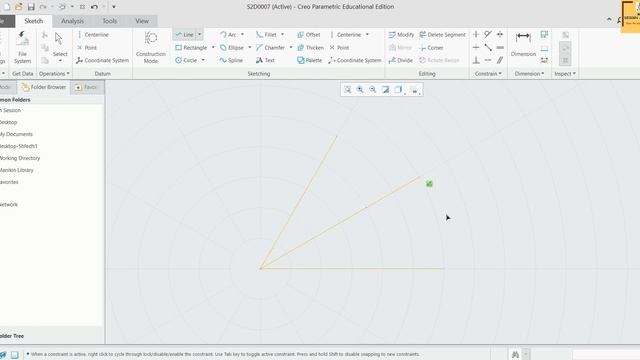Apply the perpendicular constraint

click(x=476, y=60)
